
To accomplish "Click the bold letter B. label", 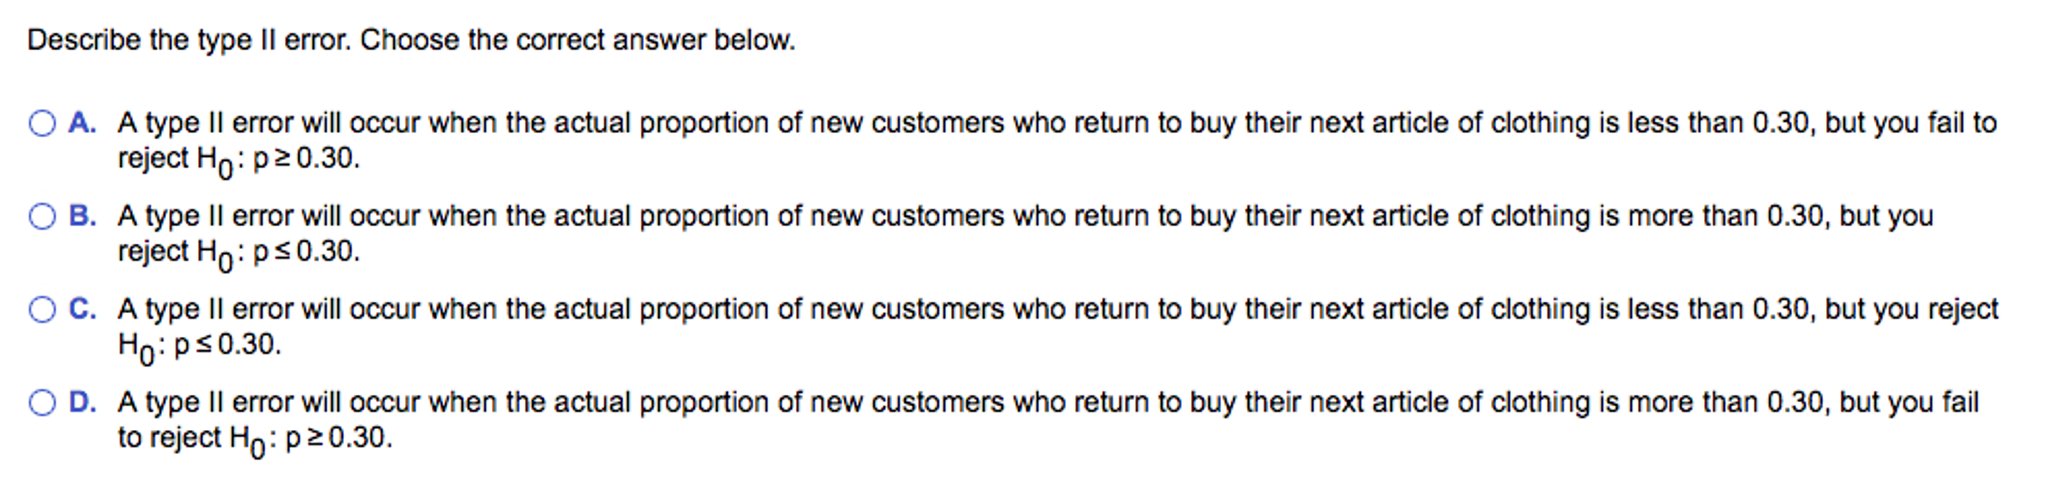I will (x=83, y=216).
